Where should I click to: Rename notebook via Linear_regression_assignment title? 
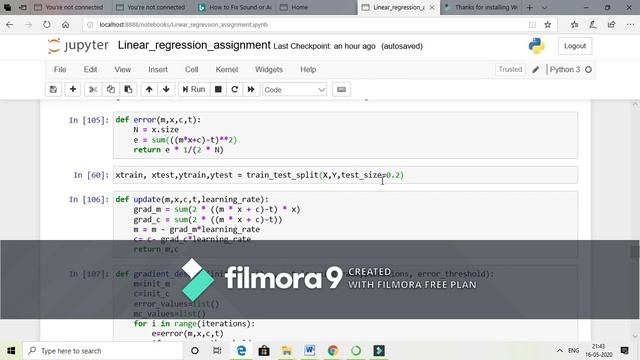194,45
